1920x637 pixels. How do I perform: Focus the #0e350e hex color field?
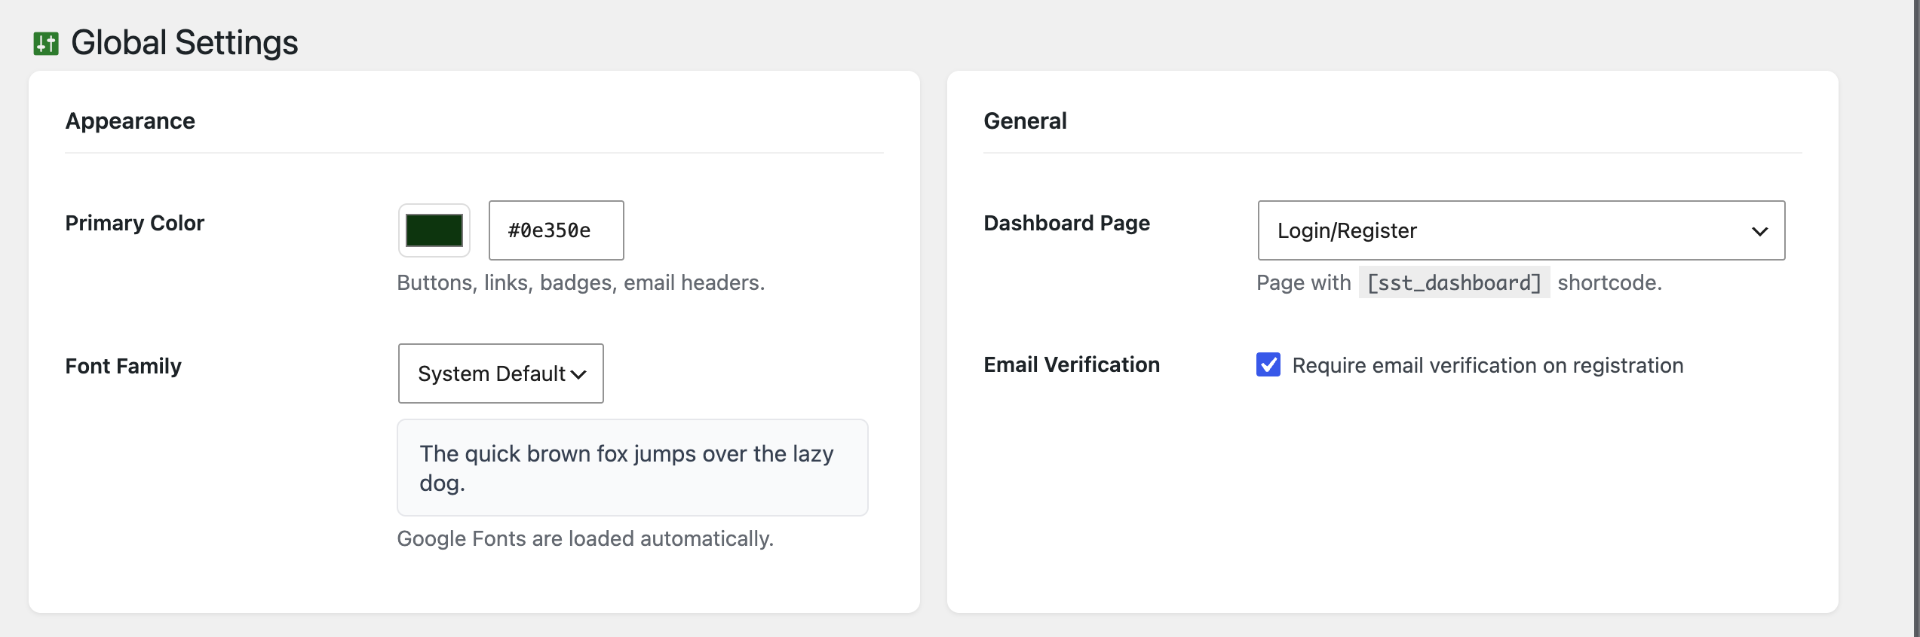(x=556, y=230)
